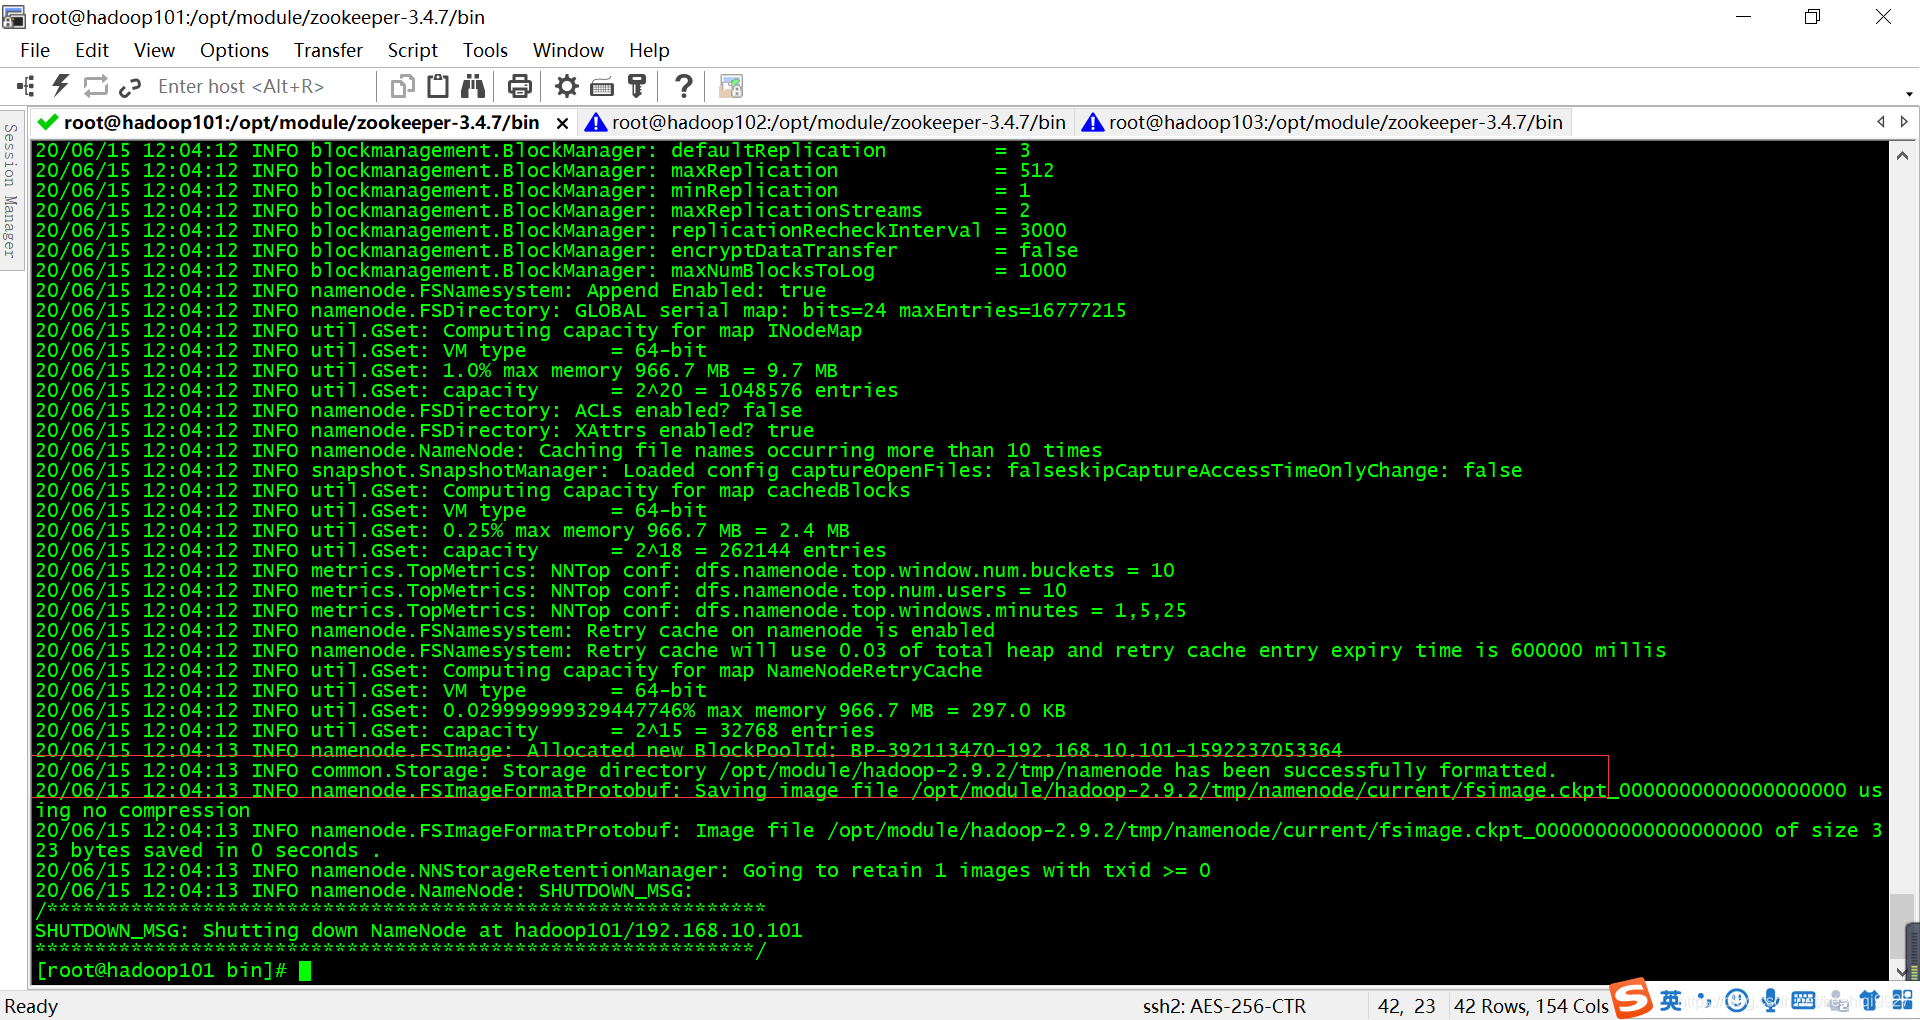Click the Sogou input method S logo
This screenshot has height=1020, width=1920.
1631,998
